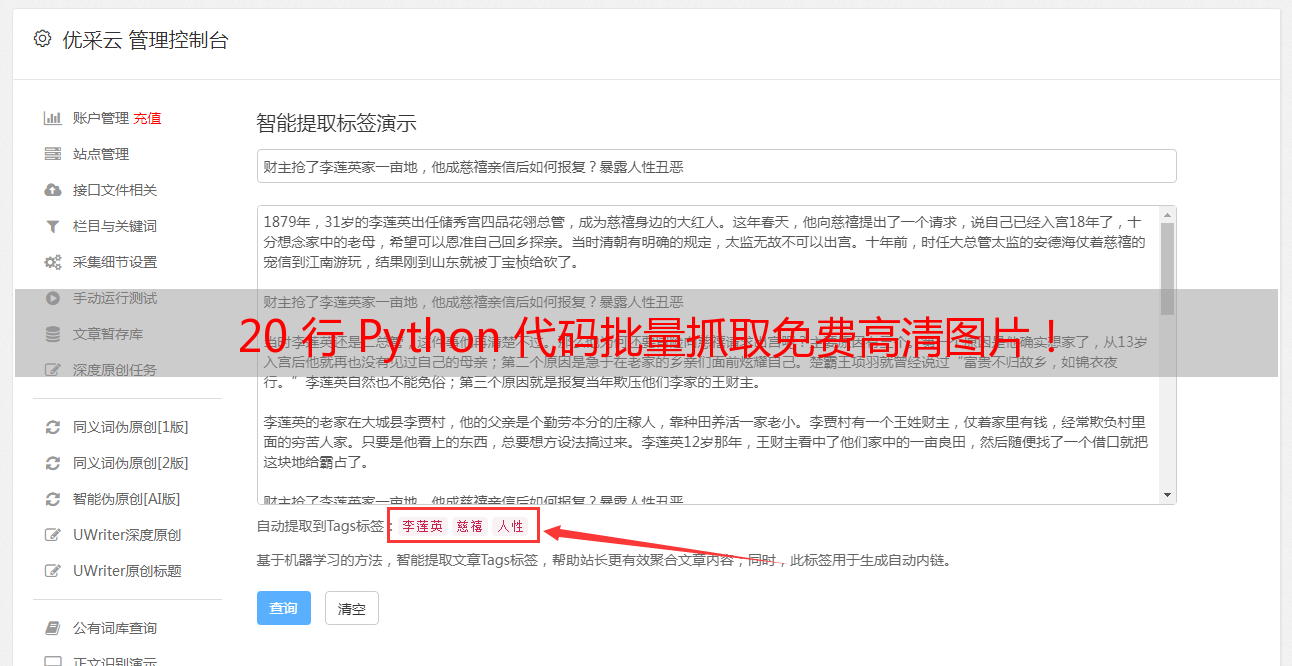The height and width of the screenshot is (666, 1292).
Task: Click the 智能提取标签演示 heading
Action: [x=336, y=124]
